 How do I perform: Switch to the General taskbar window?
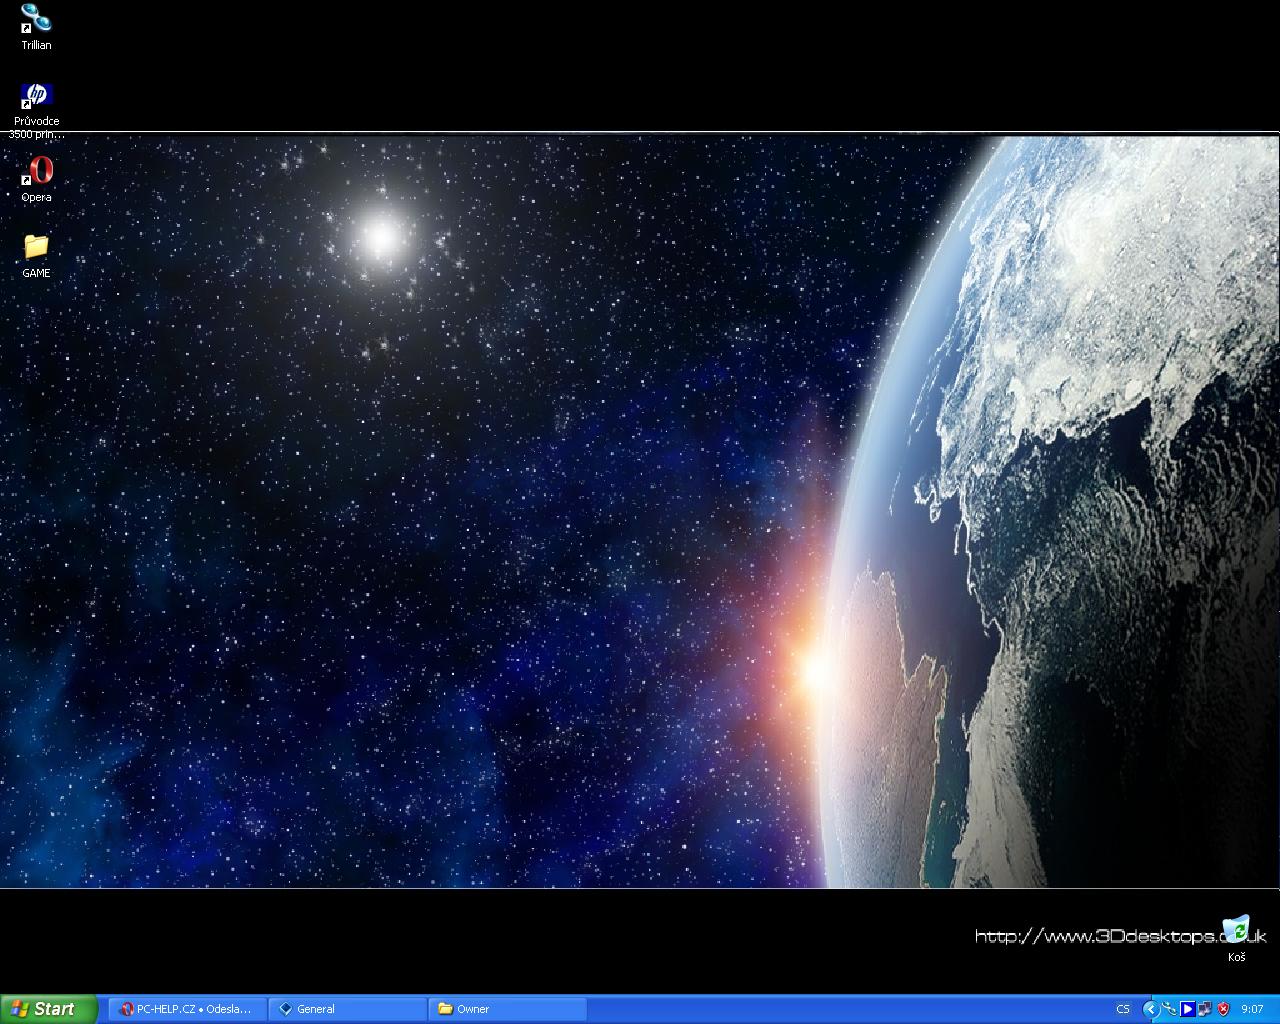tap(347, 1009)
